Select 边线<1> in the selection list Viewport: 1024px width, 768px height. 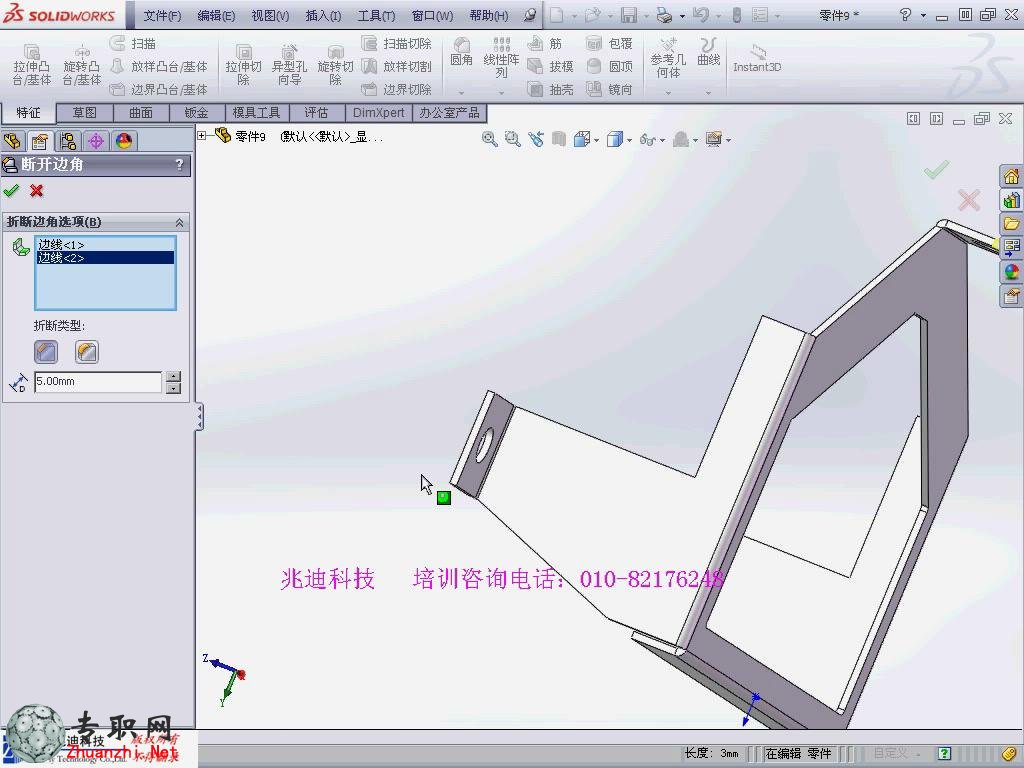coord(105,245)
